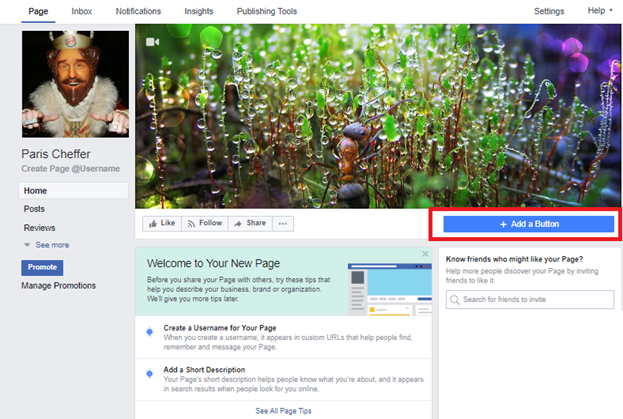Click the Search for friends to invite field
Viewport: 623px width, 419px height.
[x=530, y=299]
